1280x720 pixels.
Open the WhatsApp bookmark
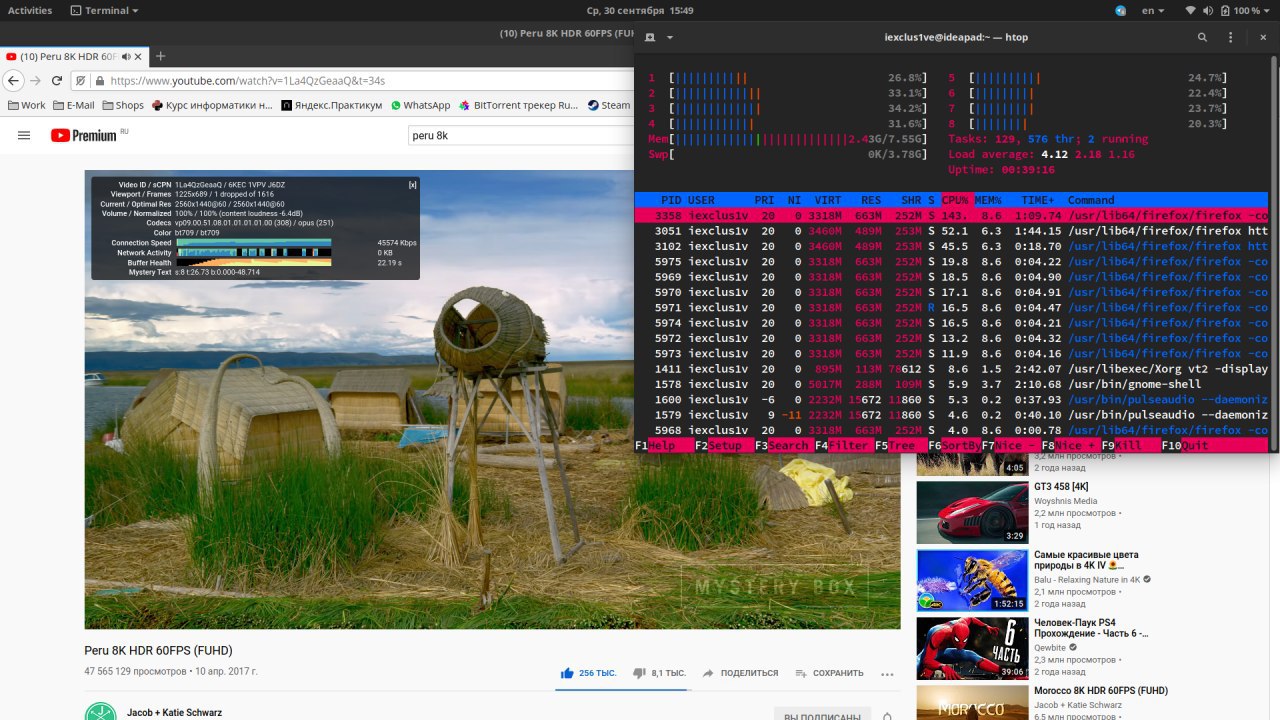click(420, 105)
